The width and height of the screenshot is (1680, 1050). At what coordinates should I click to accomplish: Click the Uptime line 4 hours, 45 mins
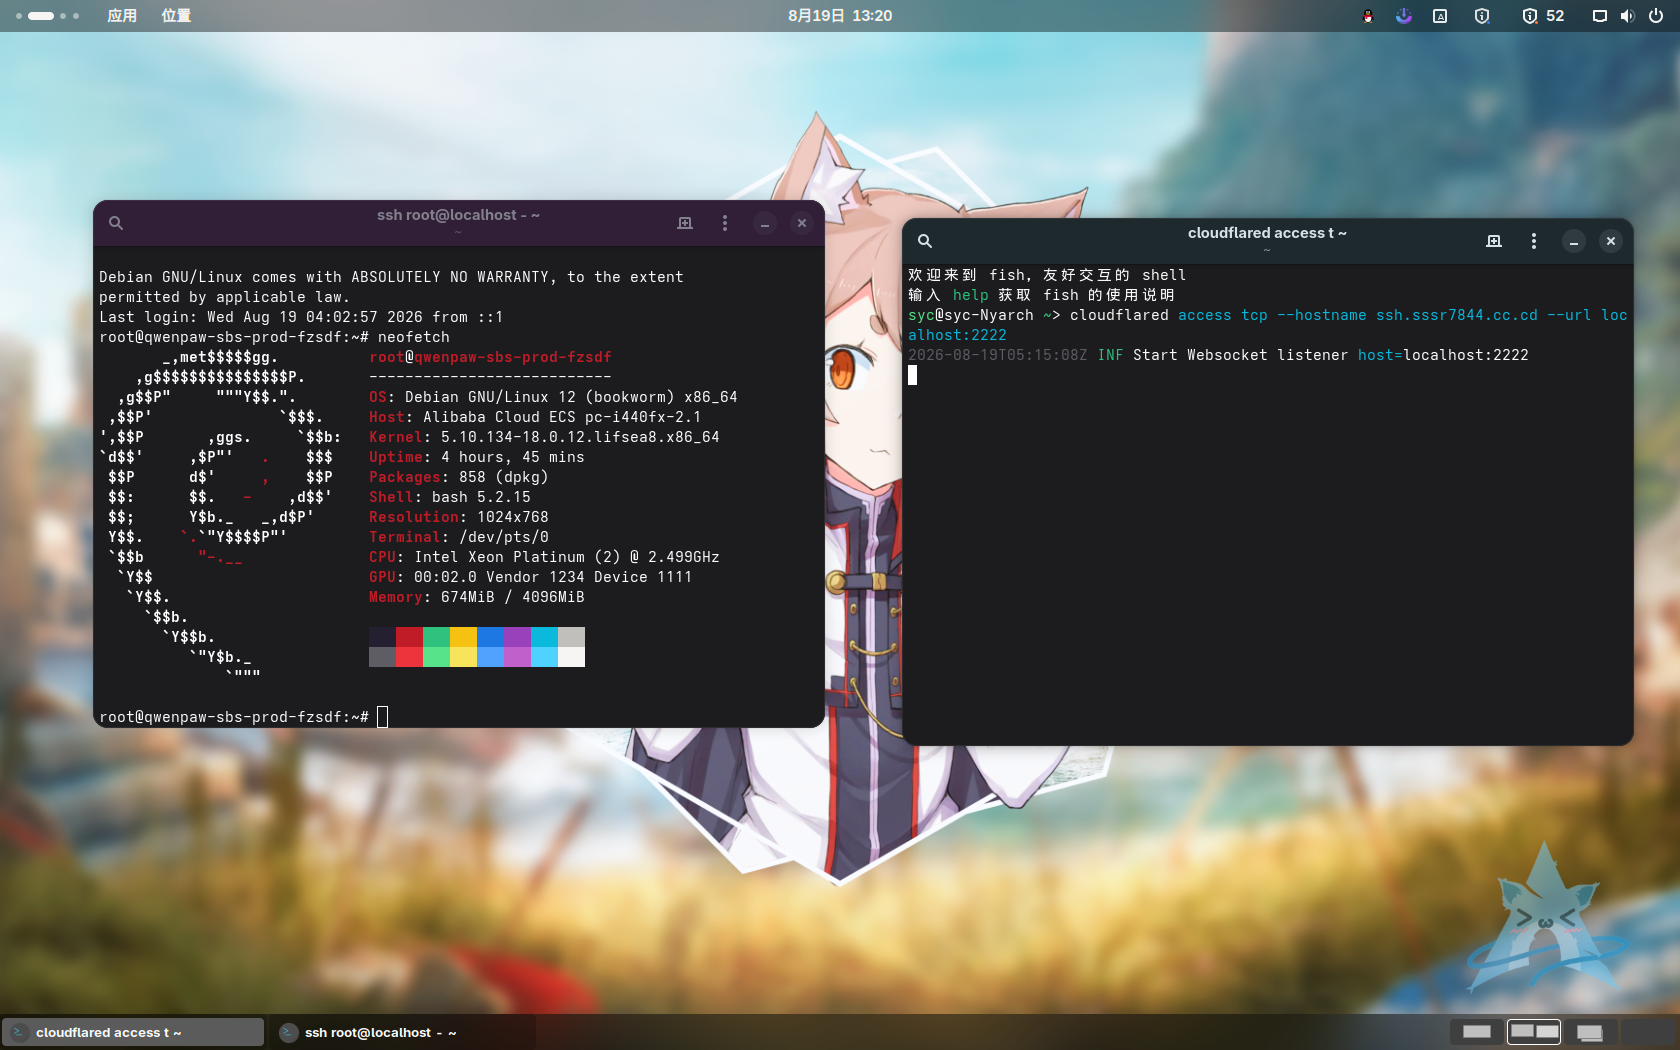pyautogui.click(x=477, y=457)
